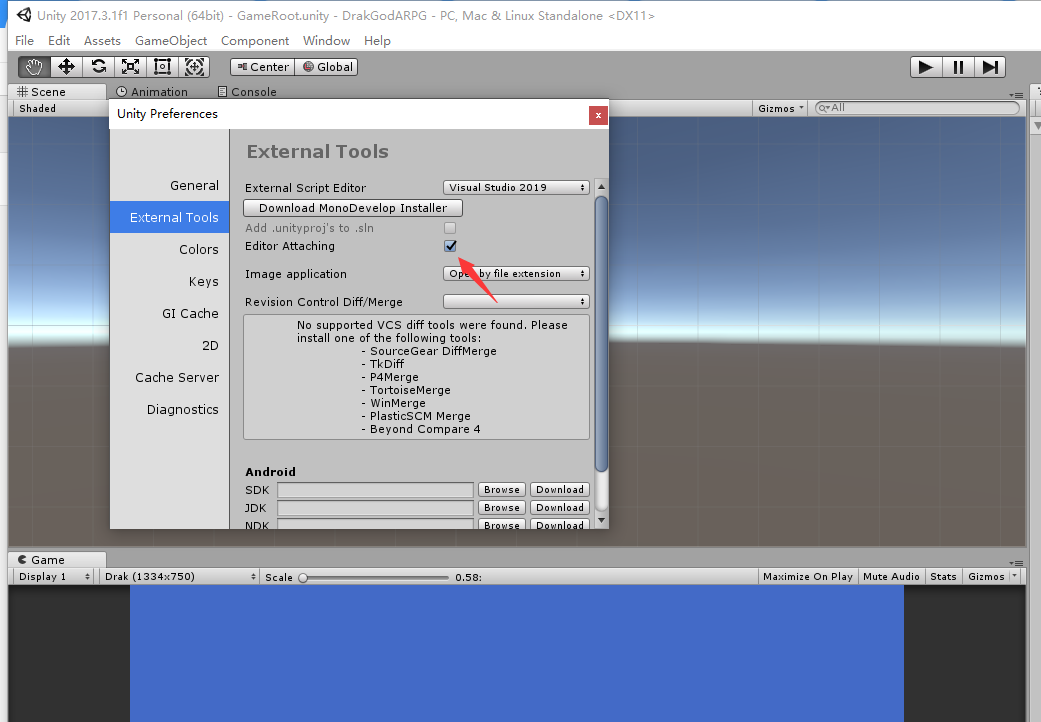Select the Hand tool in the toolbar
Screen dimensions: 1041x722
coord(32,66)
